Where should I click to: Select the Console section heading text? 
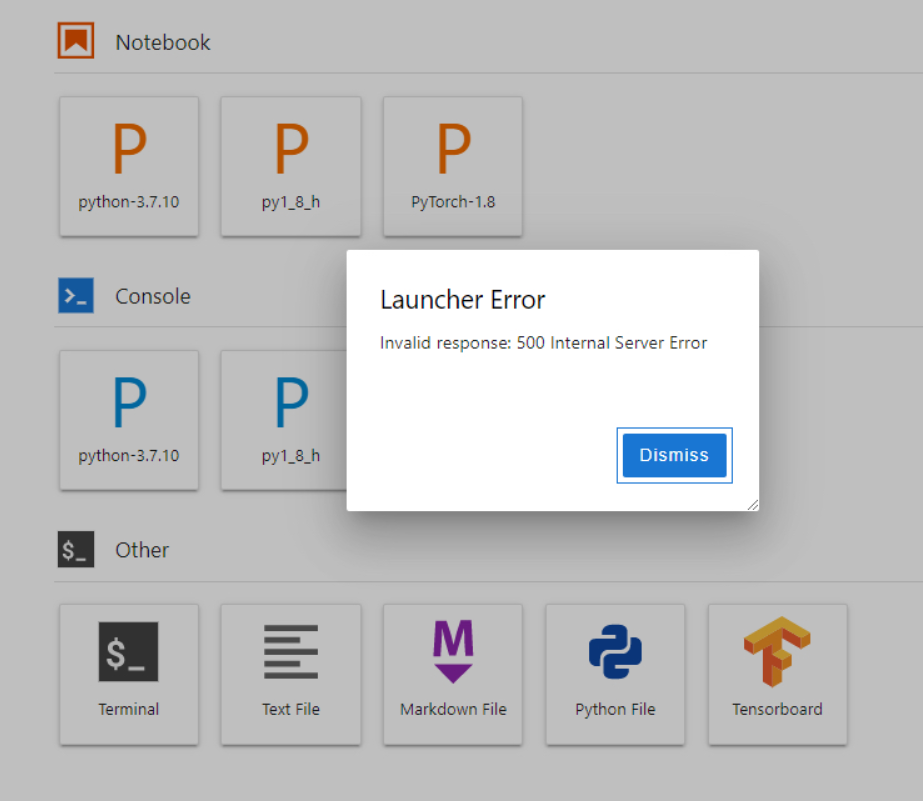pos(152,296)
